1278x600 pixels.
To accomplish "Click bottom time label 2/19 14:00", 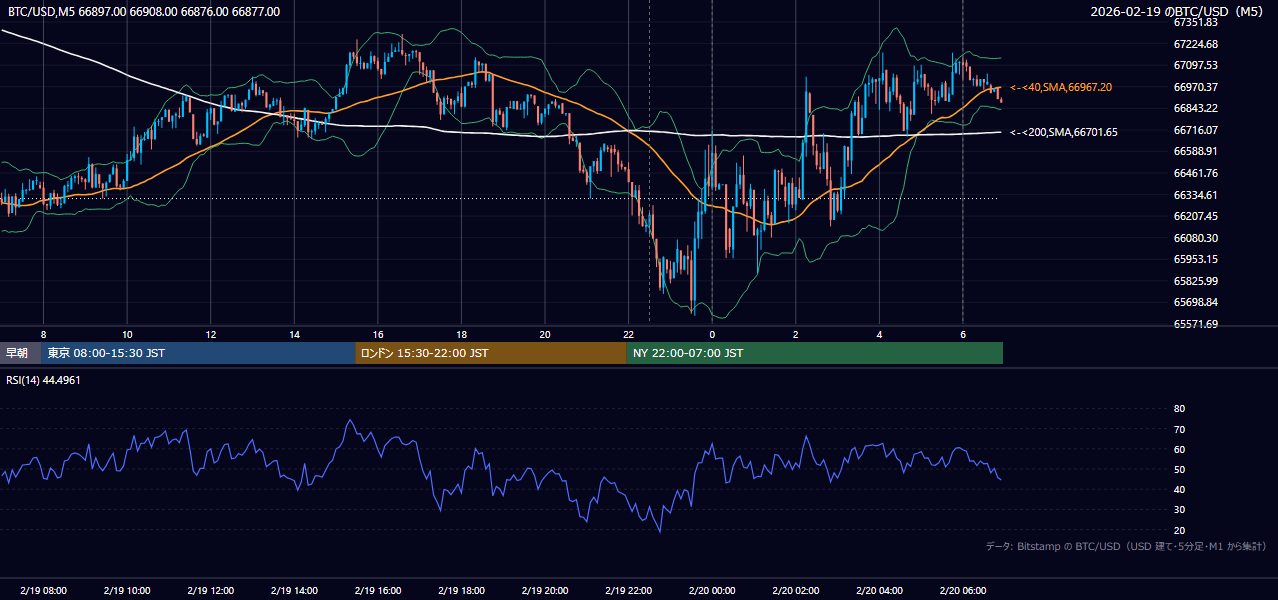I will [294, 591].
